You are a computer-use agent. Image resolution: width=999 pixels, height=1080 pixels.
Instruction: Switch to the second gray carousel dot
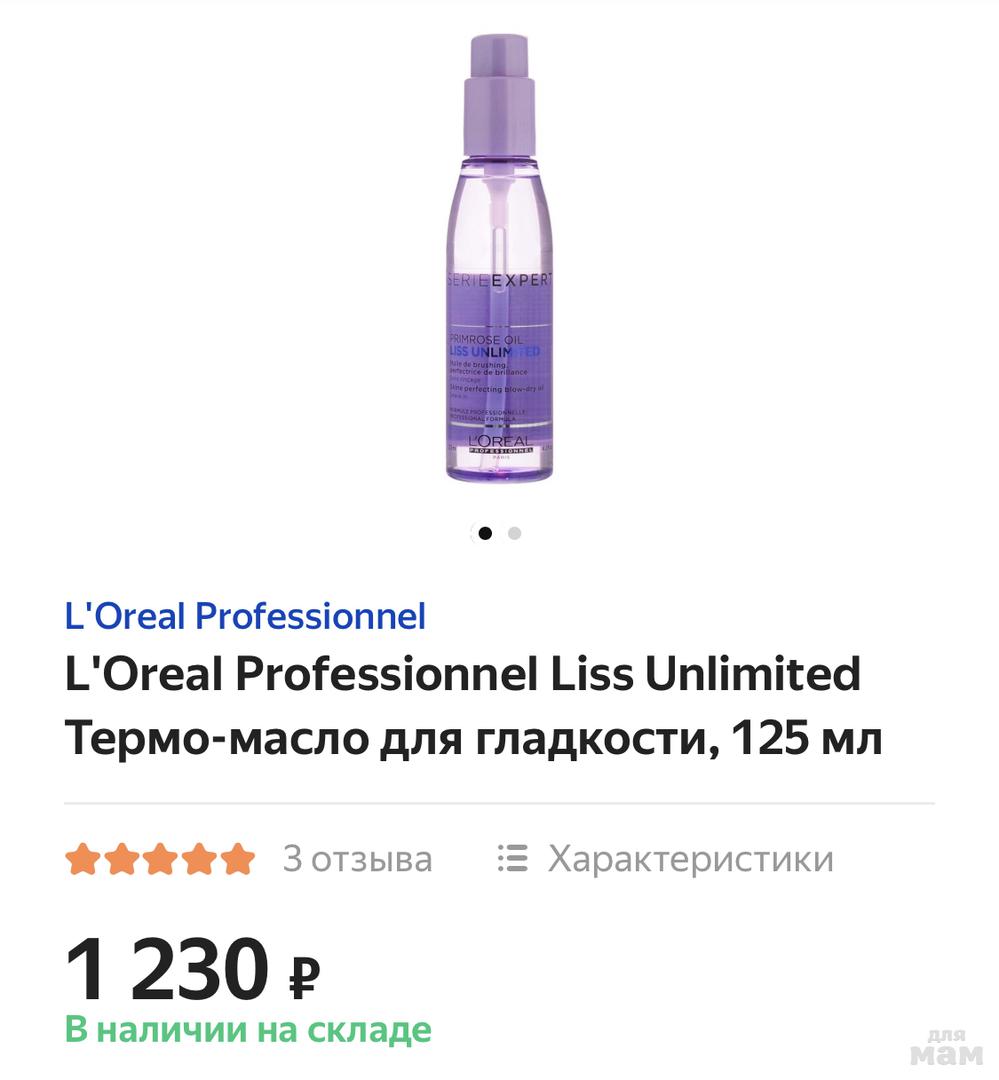tap(514, 533)
